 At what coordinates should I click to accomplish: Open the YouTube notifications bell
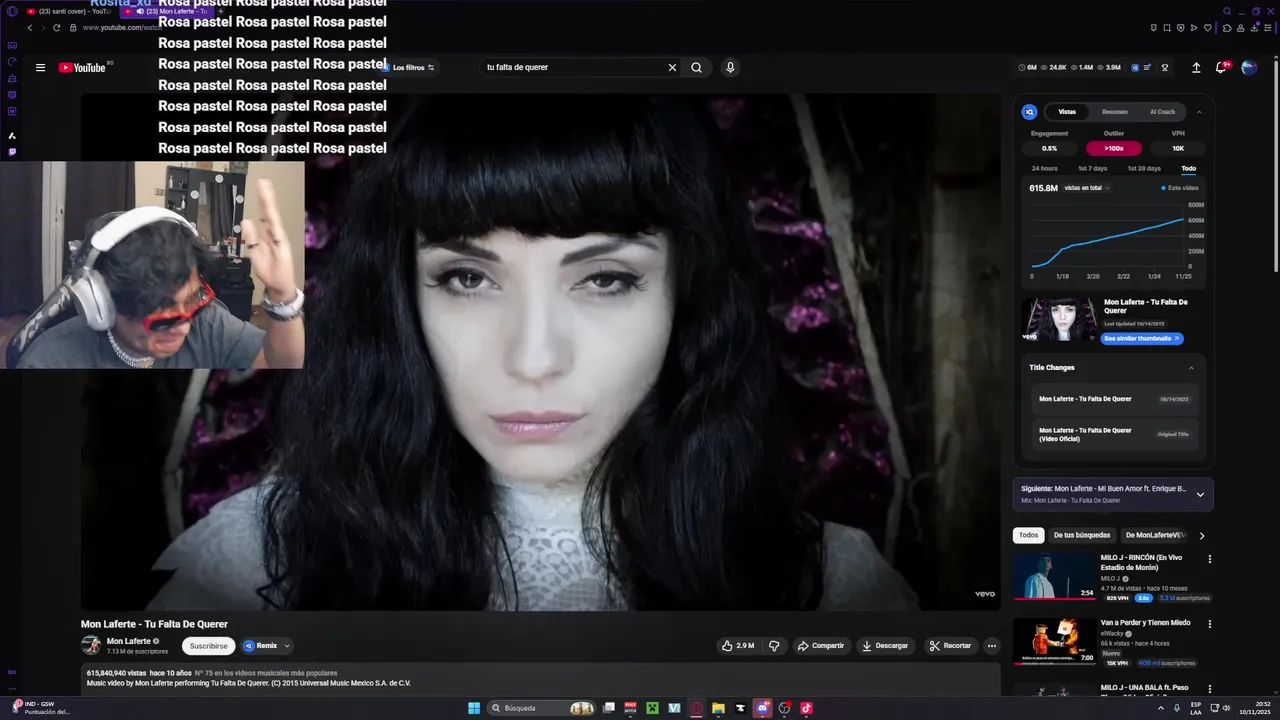click(x=1221, y=67)
